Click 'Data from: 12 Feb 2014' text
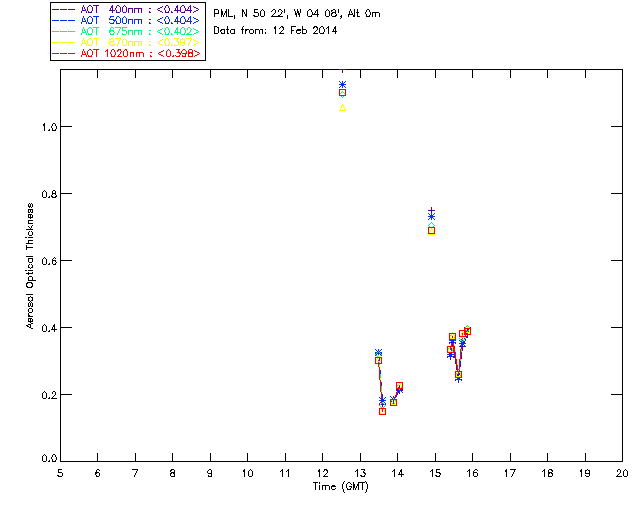 click(x=275, y=31)
